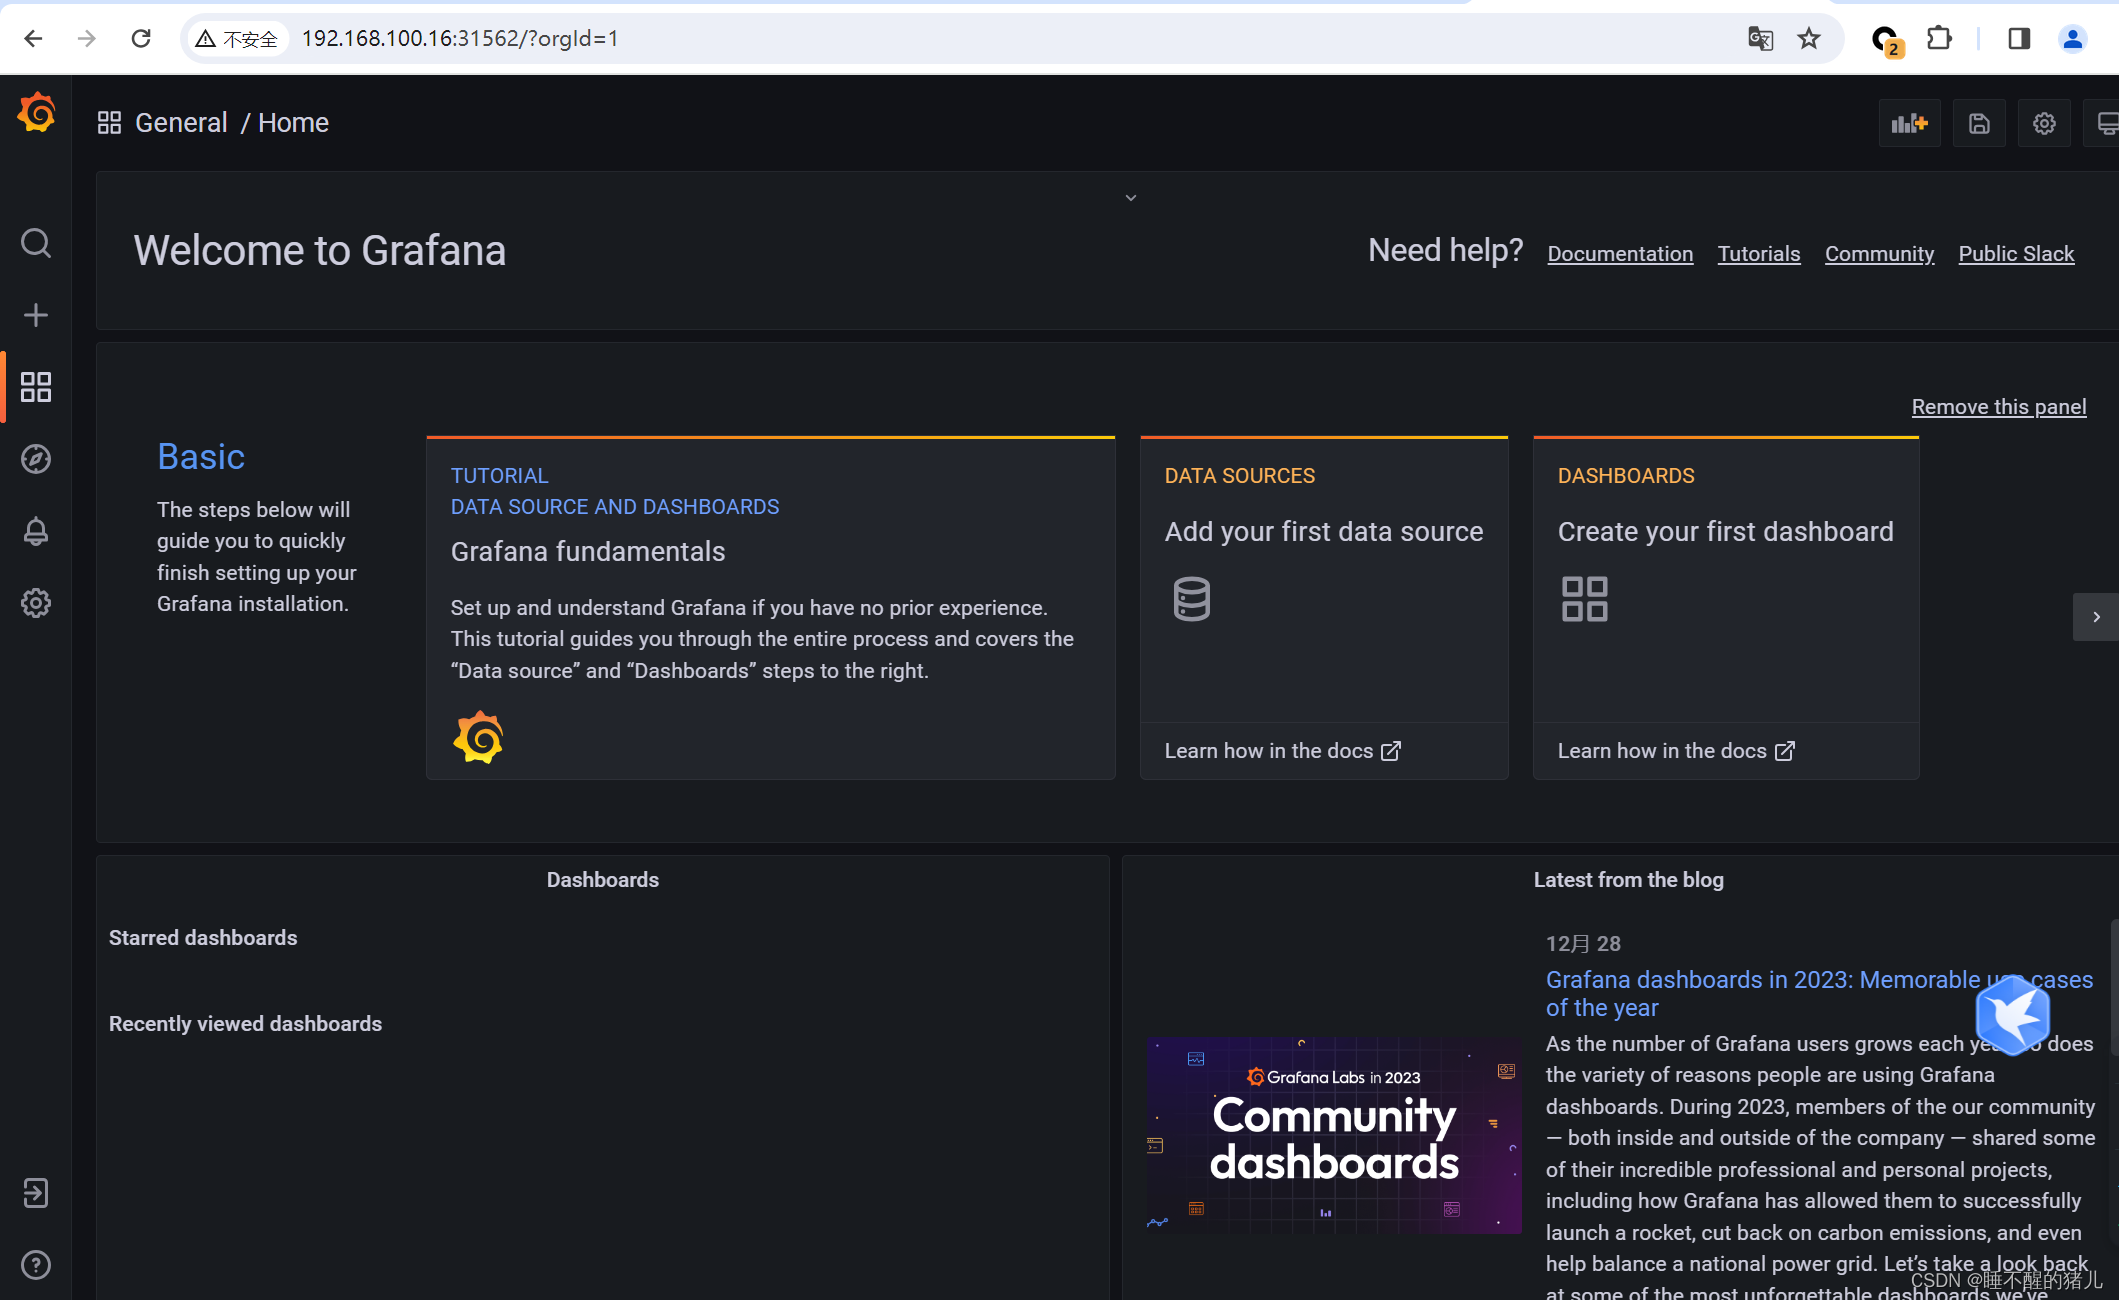Click the Configuration gear icon
The image size is (2119, 1300).
(x=36, y=602)
